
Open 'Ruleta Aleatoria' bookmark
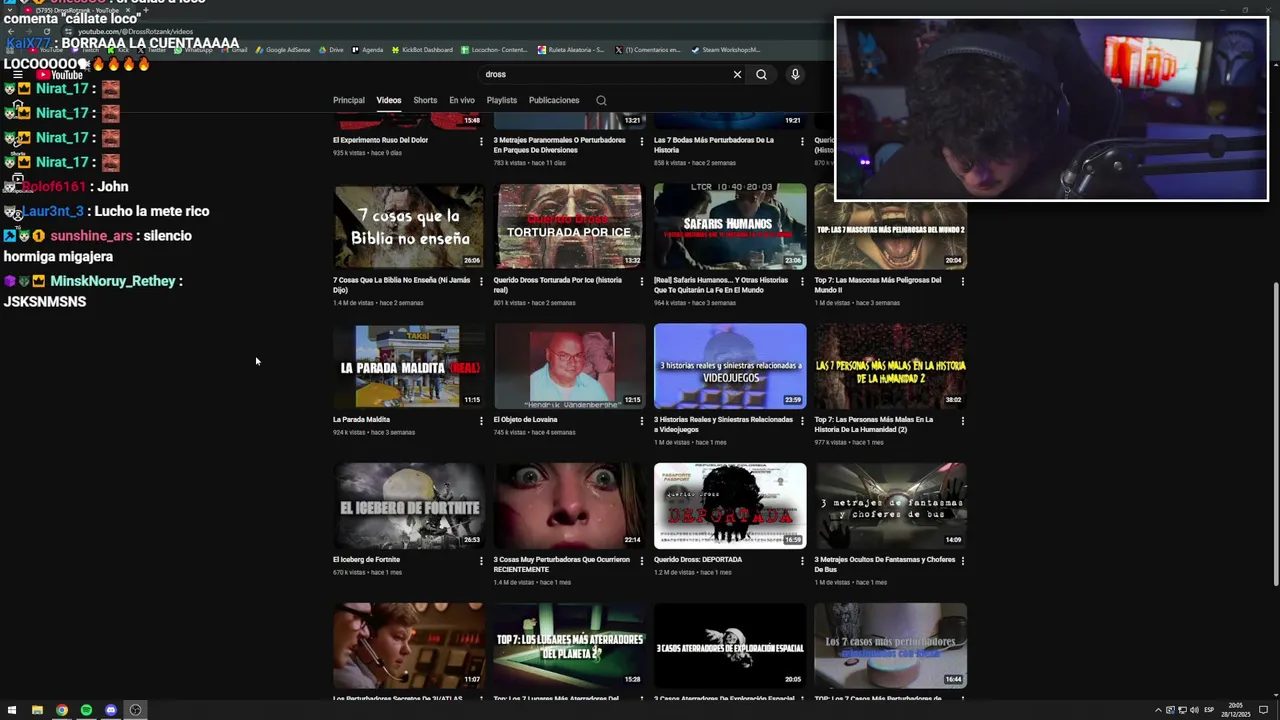(571, 50)
